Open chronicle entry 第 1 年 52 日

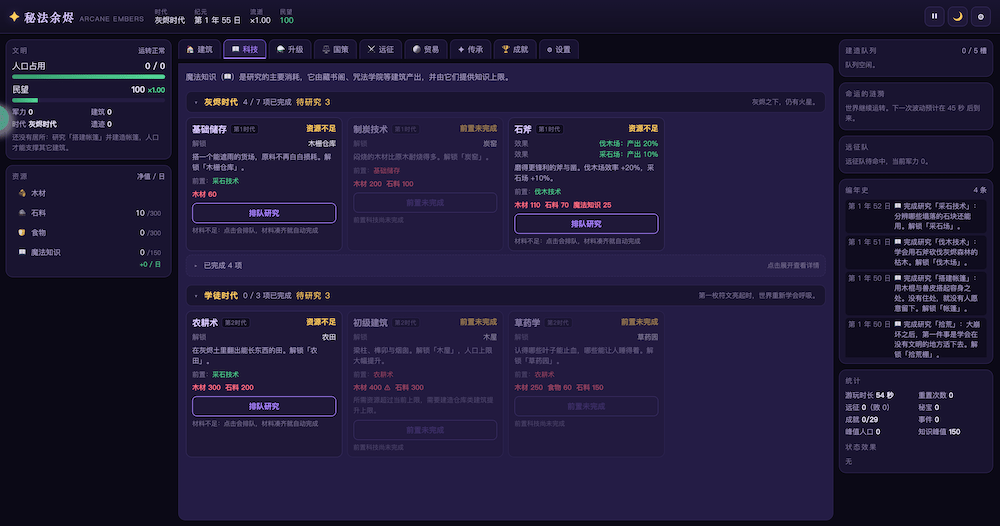pyautogui.click(x=915, y=216)
